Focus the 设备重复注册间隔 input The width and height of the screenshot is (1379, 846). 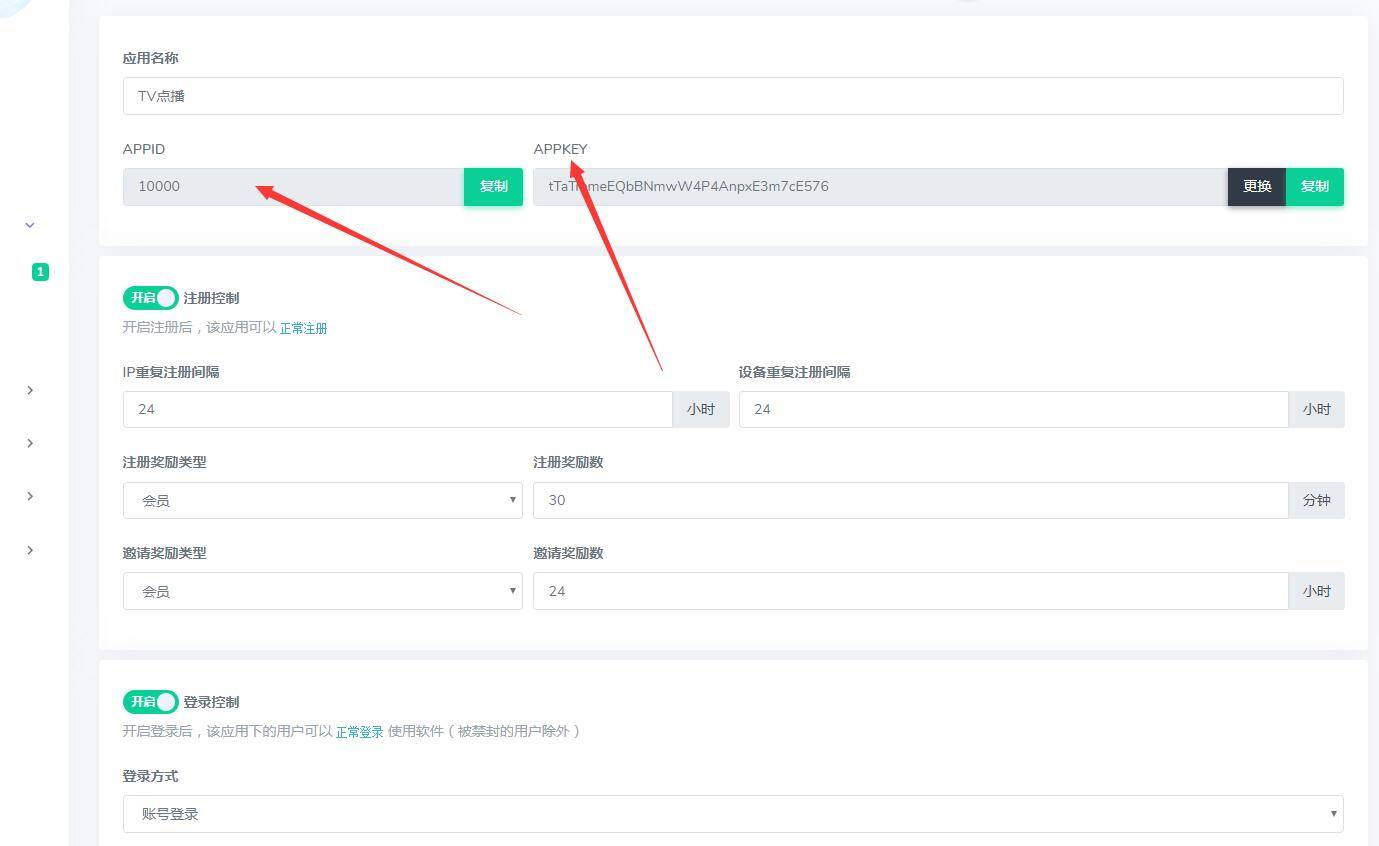(1013, 409)
